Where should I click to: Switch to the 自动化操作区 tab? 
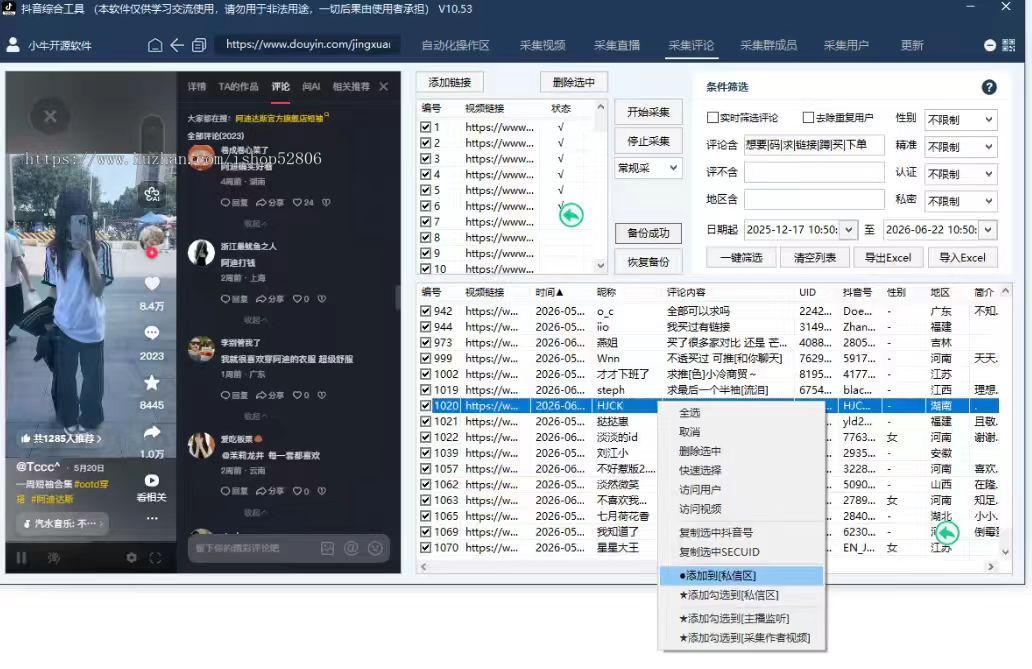pos(455,45)
